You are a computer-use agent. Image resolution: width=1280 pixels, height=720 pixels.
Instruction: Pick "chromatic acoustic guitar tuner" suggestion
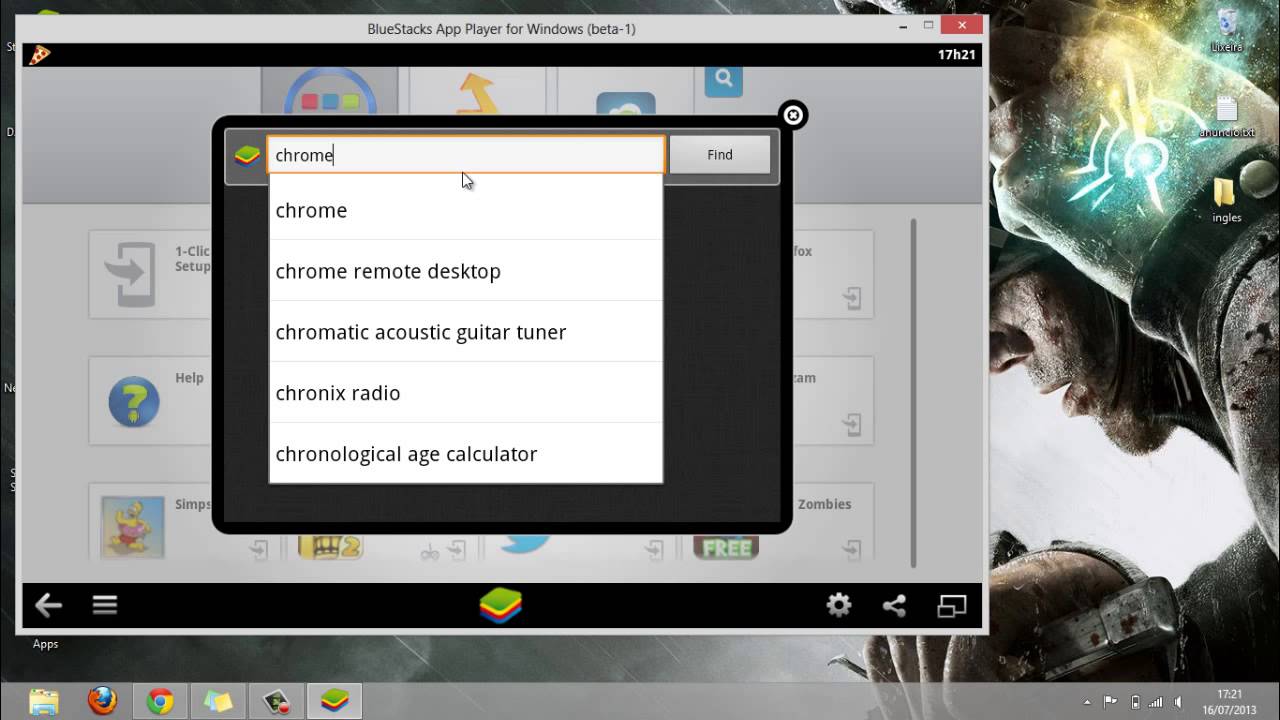[x=466, y=332]
